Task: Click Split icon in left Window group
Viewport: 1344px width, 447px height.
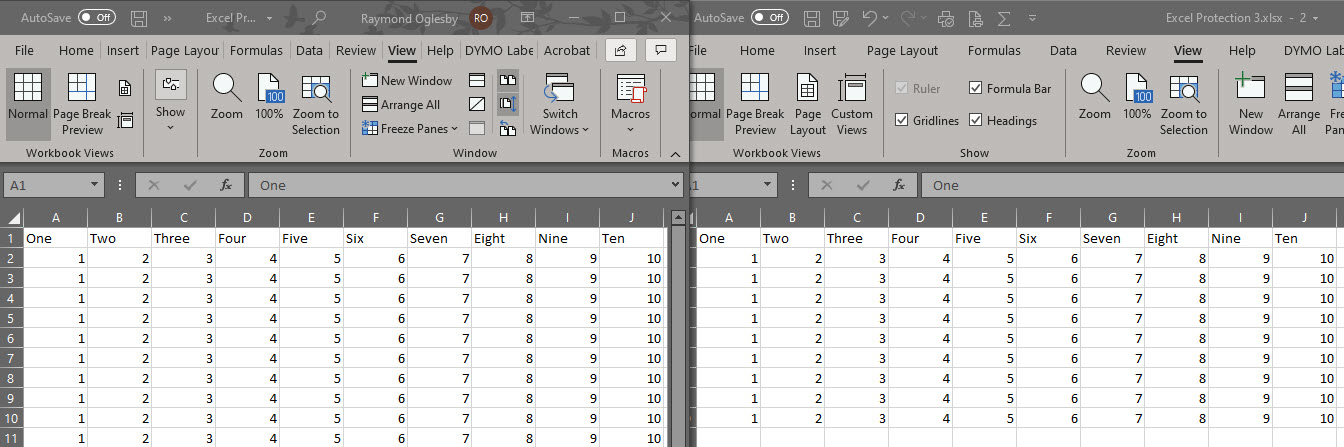Action: click(478, 80)
